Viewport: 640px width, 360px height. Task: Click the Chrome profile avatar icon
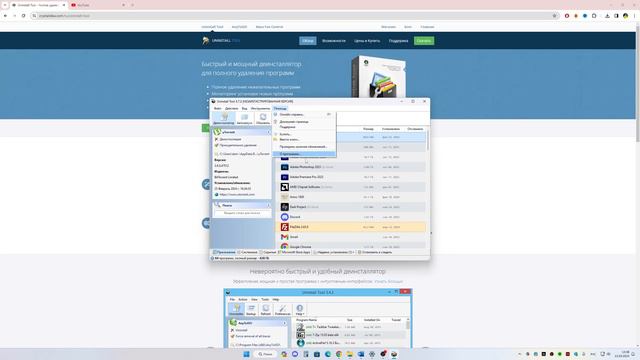point(625,16)
